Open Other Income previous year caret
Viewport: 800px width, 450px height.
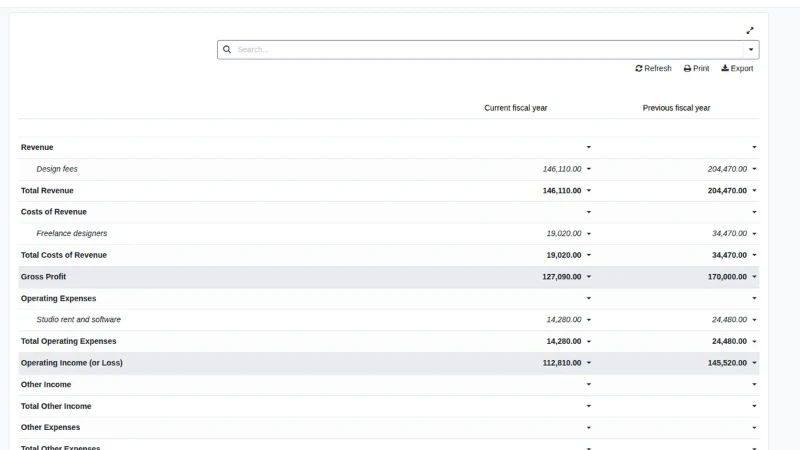click(x=754, y=385)
